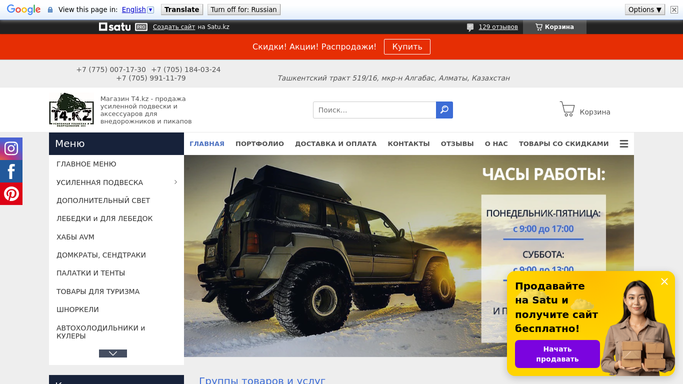Viewport: 683px width, 384px height.
Task: Expand the УСИЛЕННАЯ ПОДВЕСКА submenu
Action: pos(176,182)
